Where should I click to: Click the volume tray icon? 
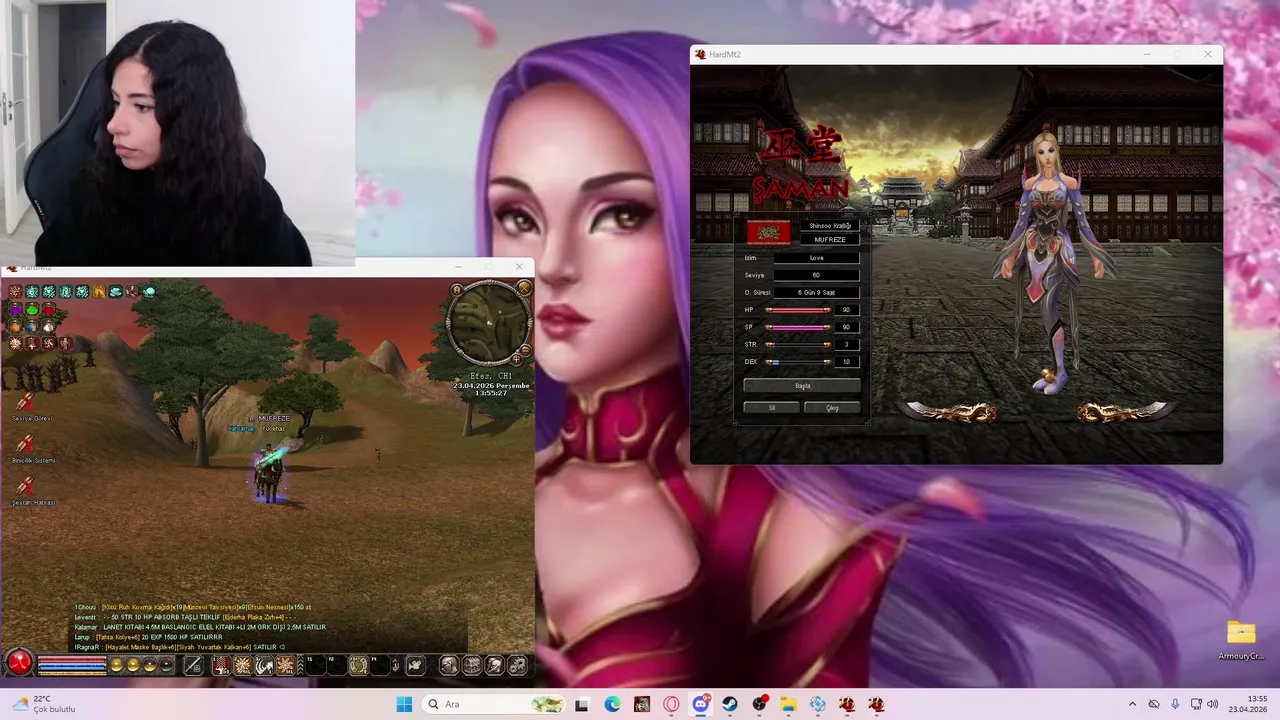[x=1212, y=705]
